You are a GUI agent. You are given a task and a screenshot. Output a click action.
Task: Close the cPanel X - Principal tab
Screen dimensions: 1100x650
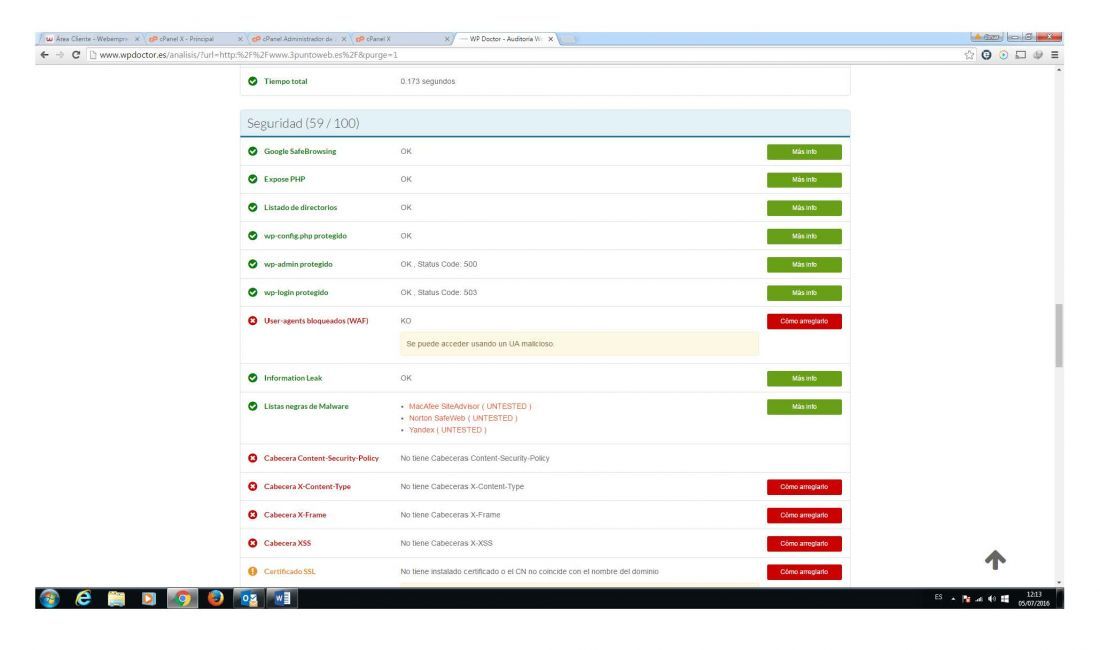pos(240,39)
